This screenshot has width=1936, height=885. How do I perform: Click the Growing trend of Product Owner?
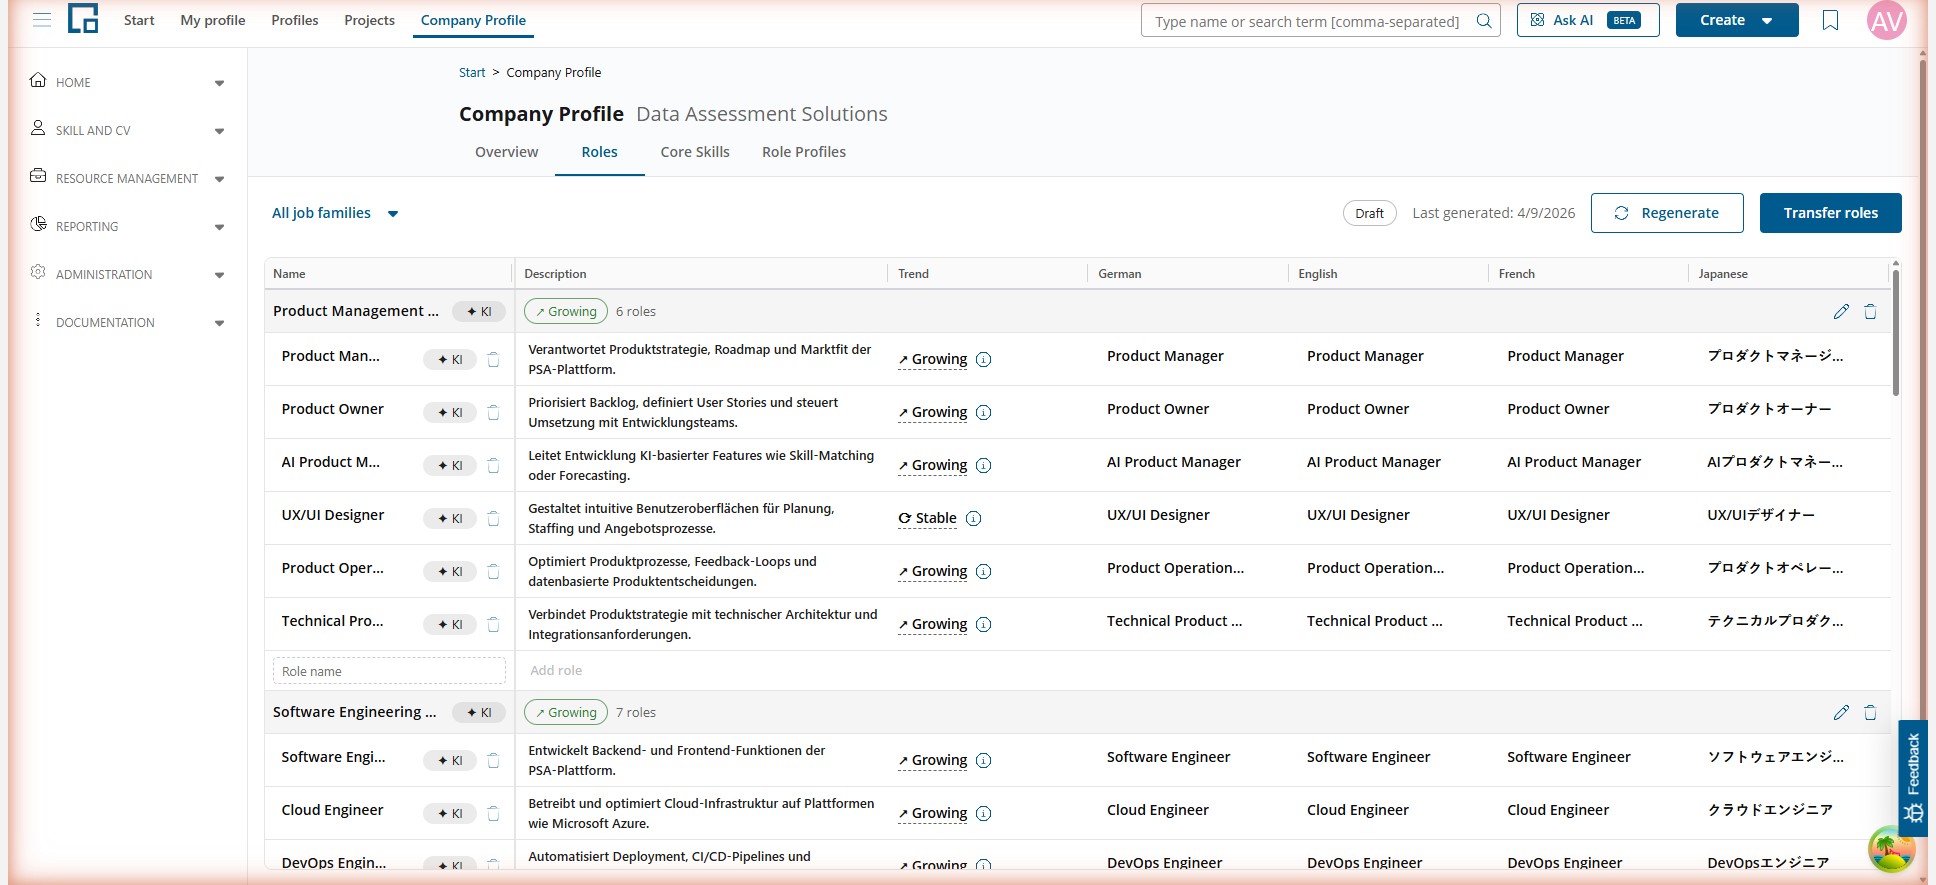pyautogui.click(x=933, y=412)
